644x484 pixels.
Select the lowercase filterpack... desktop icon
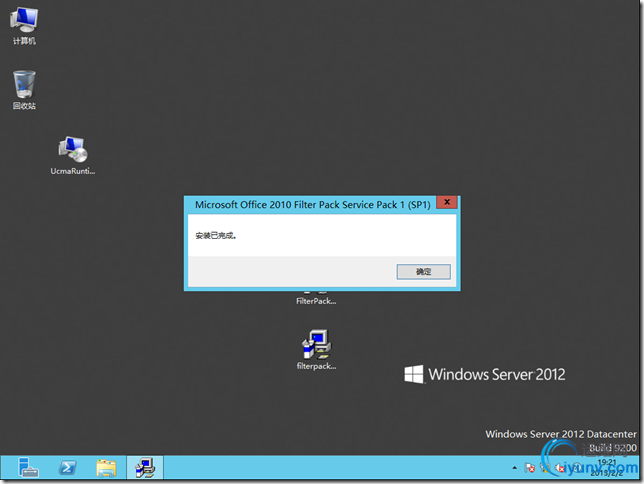pyautogui.click(x=317, y=350)
